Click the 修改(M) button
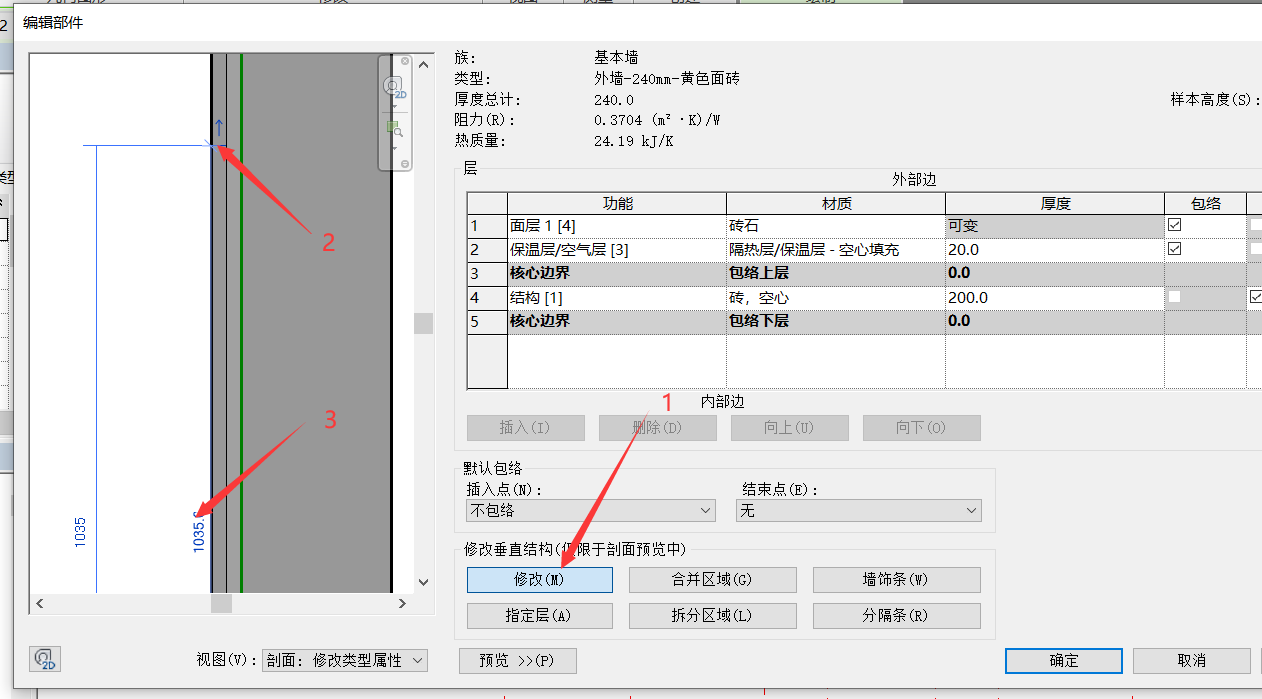This screenshot has height=699, width=1262. [x=540, y=580]
